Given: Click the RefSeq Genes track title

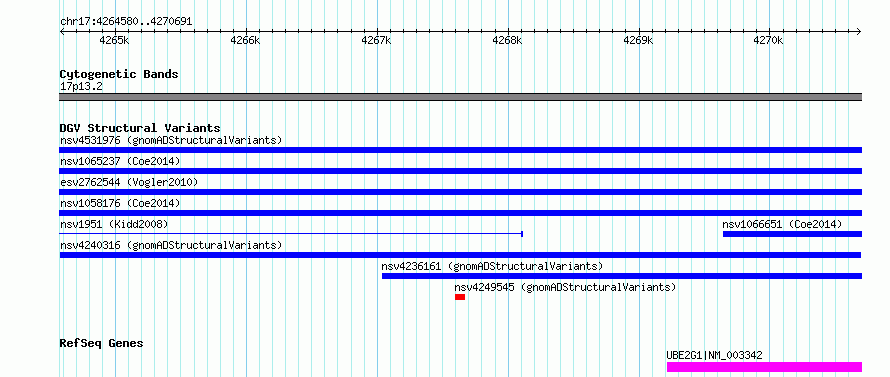Looking at the screenshot, I should (102, 344).
